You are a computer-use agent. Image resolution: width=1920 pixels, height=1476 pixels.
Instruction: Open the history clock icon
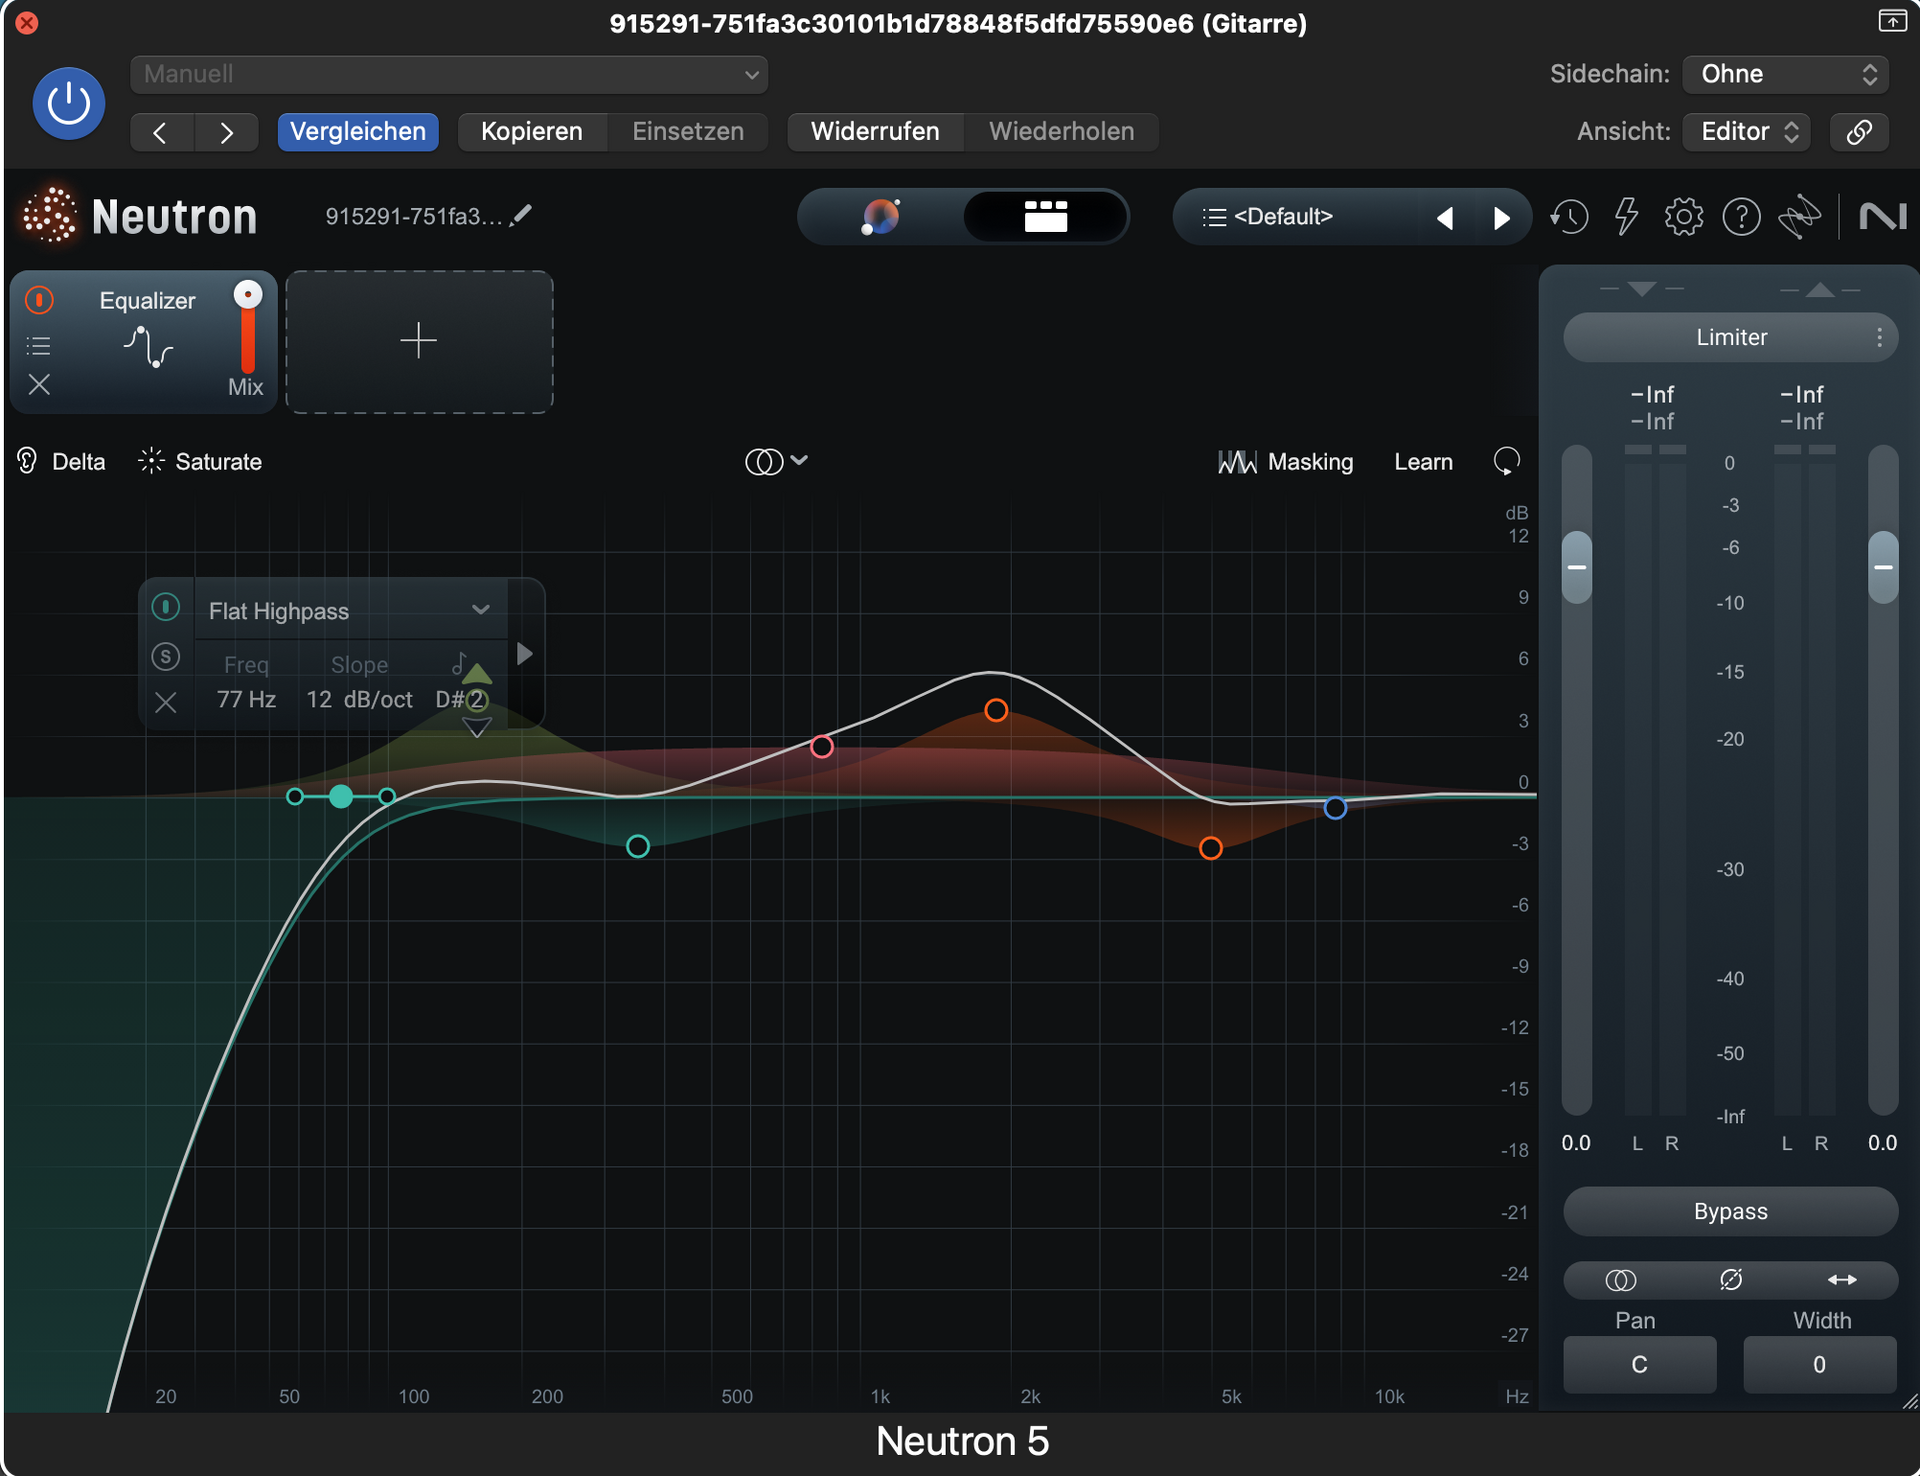[1569, 217]
